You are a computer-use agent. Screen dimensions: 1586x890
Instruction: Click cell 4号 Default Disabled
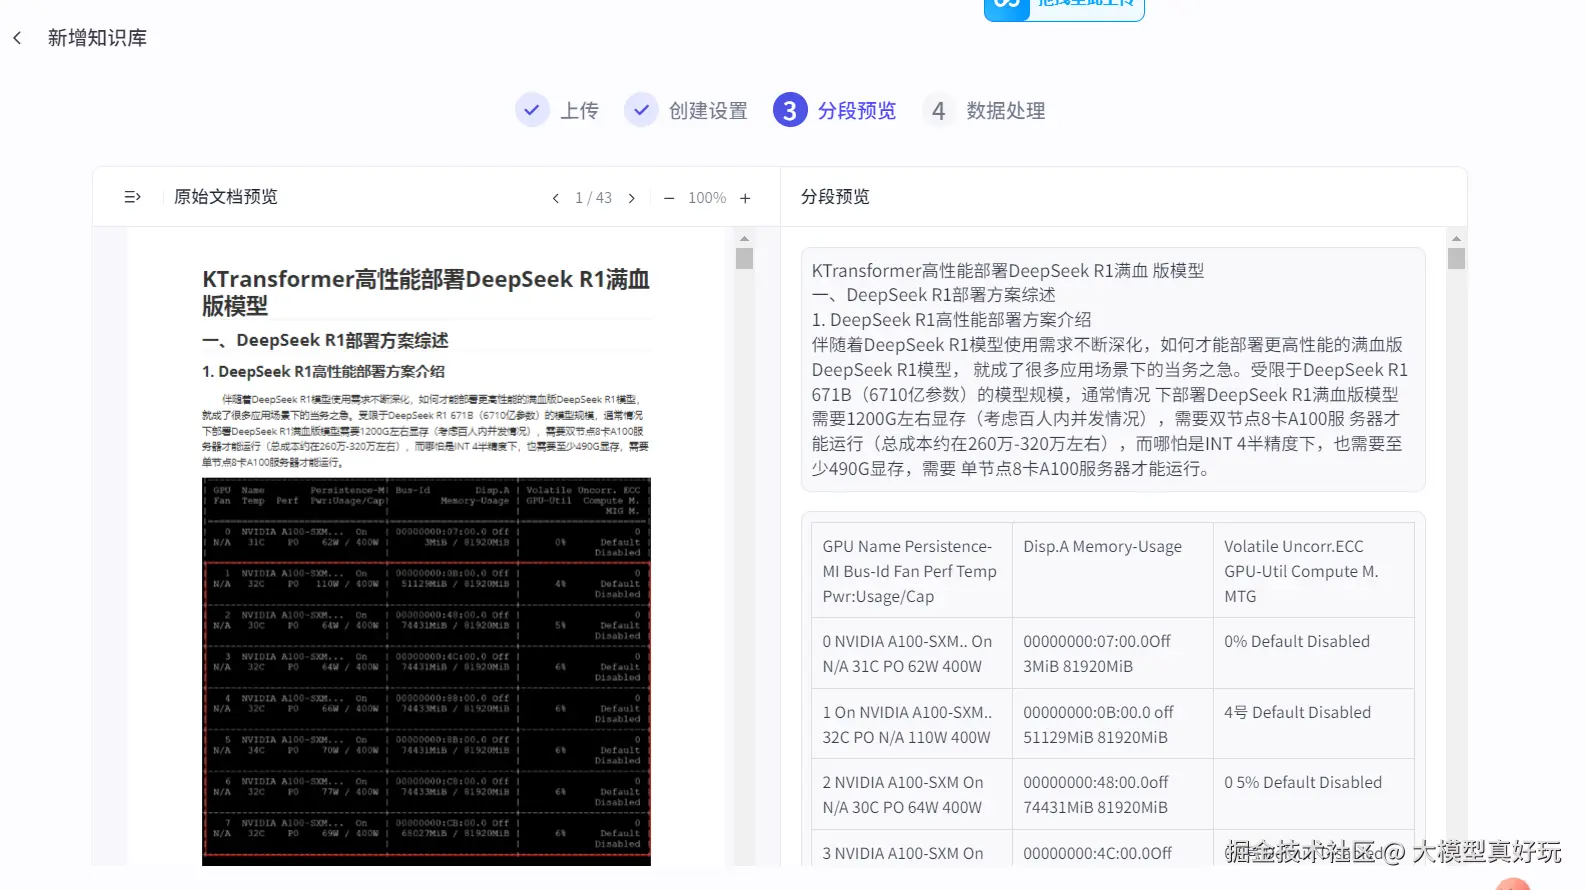click(x=1313, y=725)
